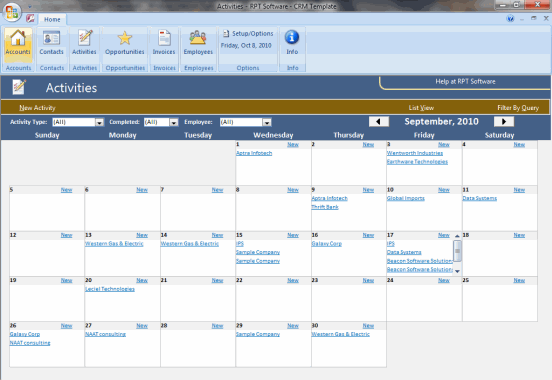Click the Employee filter field
This screenshot has height=380, width=552.
click(242, 122)
